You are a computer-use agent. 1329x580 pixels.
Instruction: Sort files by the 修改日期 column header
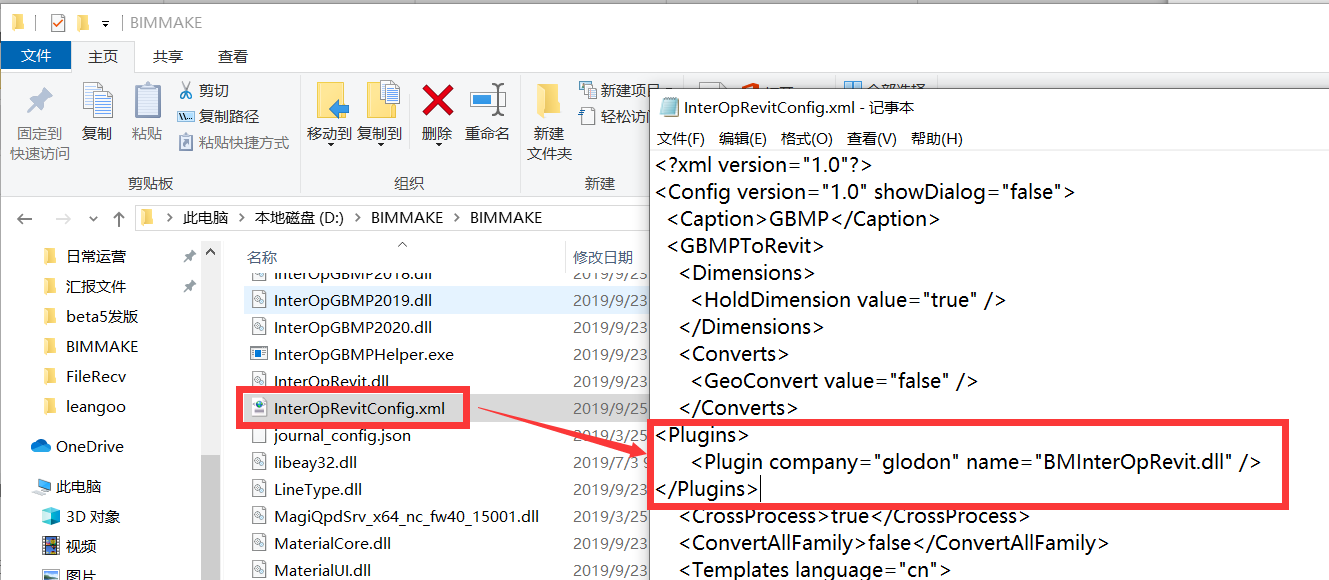click(603, 257)
